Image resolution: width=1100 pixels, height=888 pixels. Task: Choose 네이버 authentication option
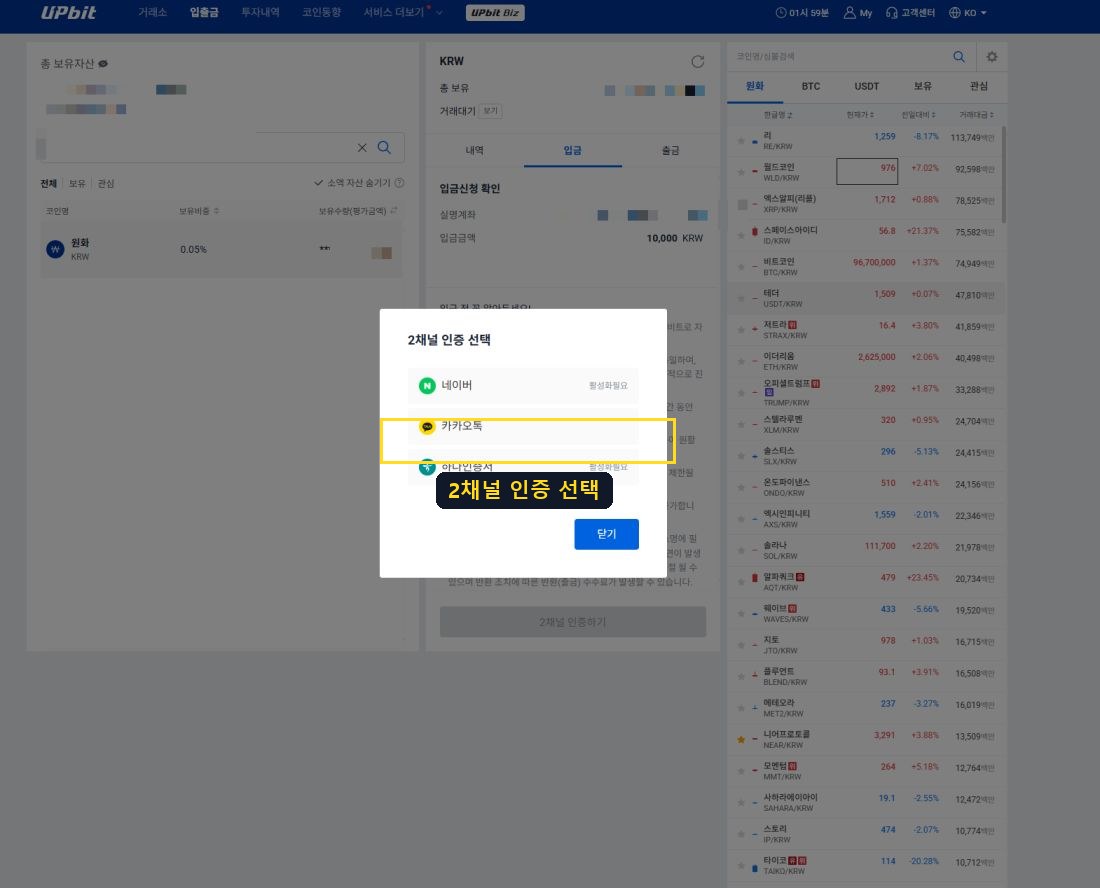click(x=523, y=385)
